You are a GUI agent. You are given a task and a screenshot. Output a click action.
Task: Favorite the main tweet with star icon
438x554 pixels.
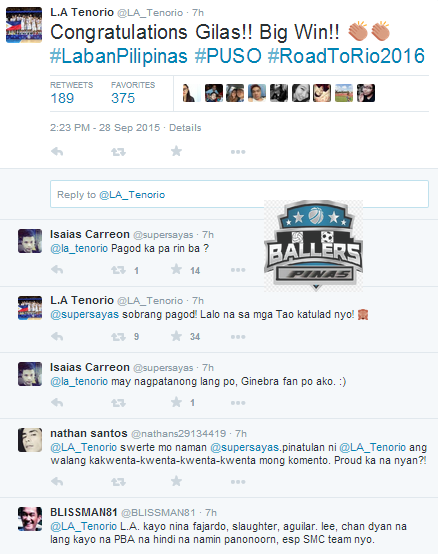coord(176,151)
